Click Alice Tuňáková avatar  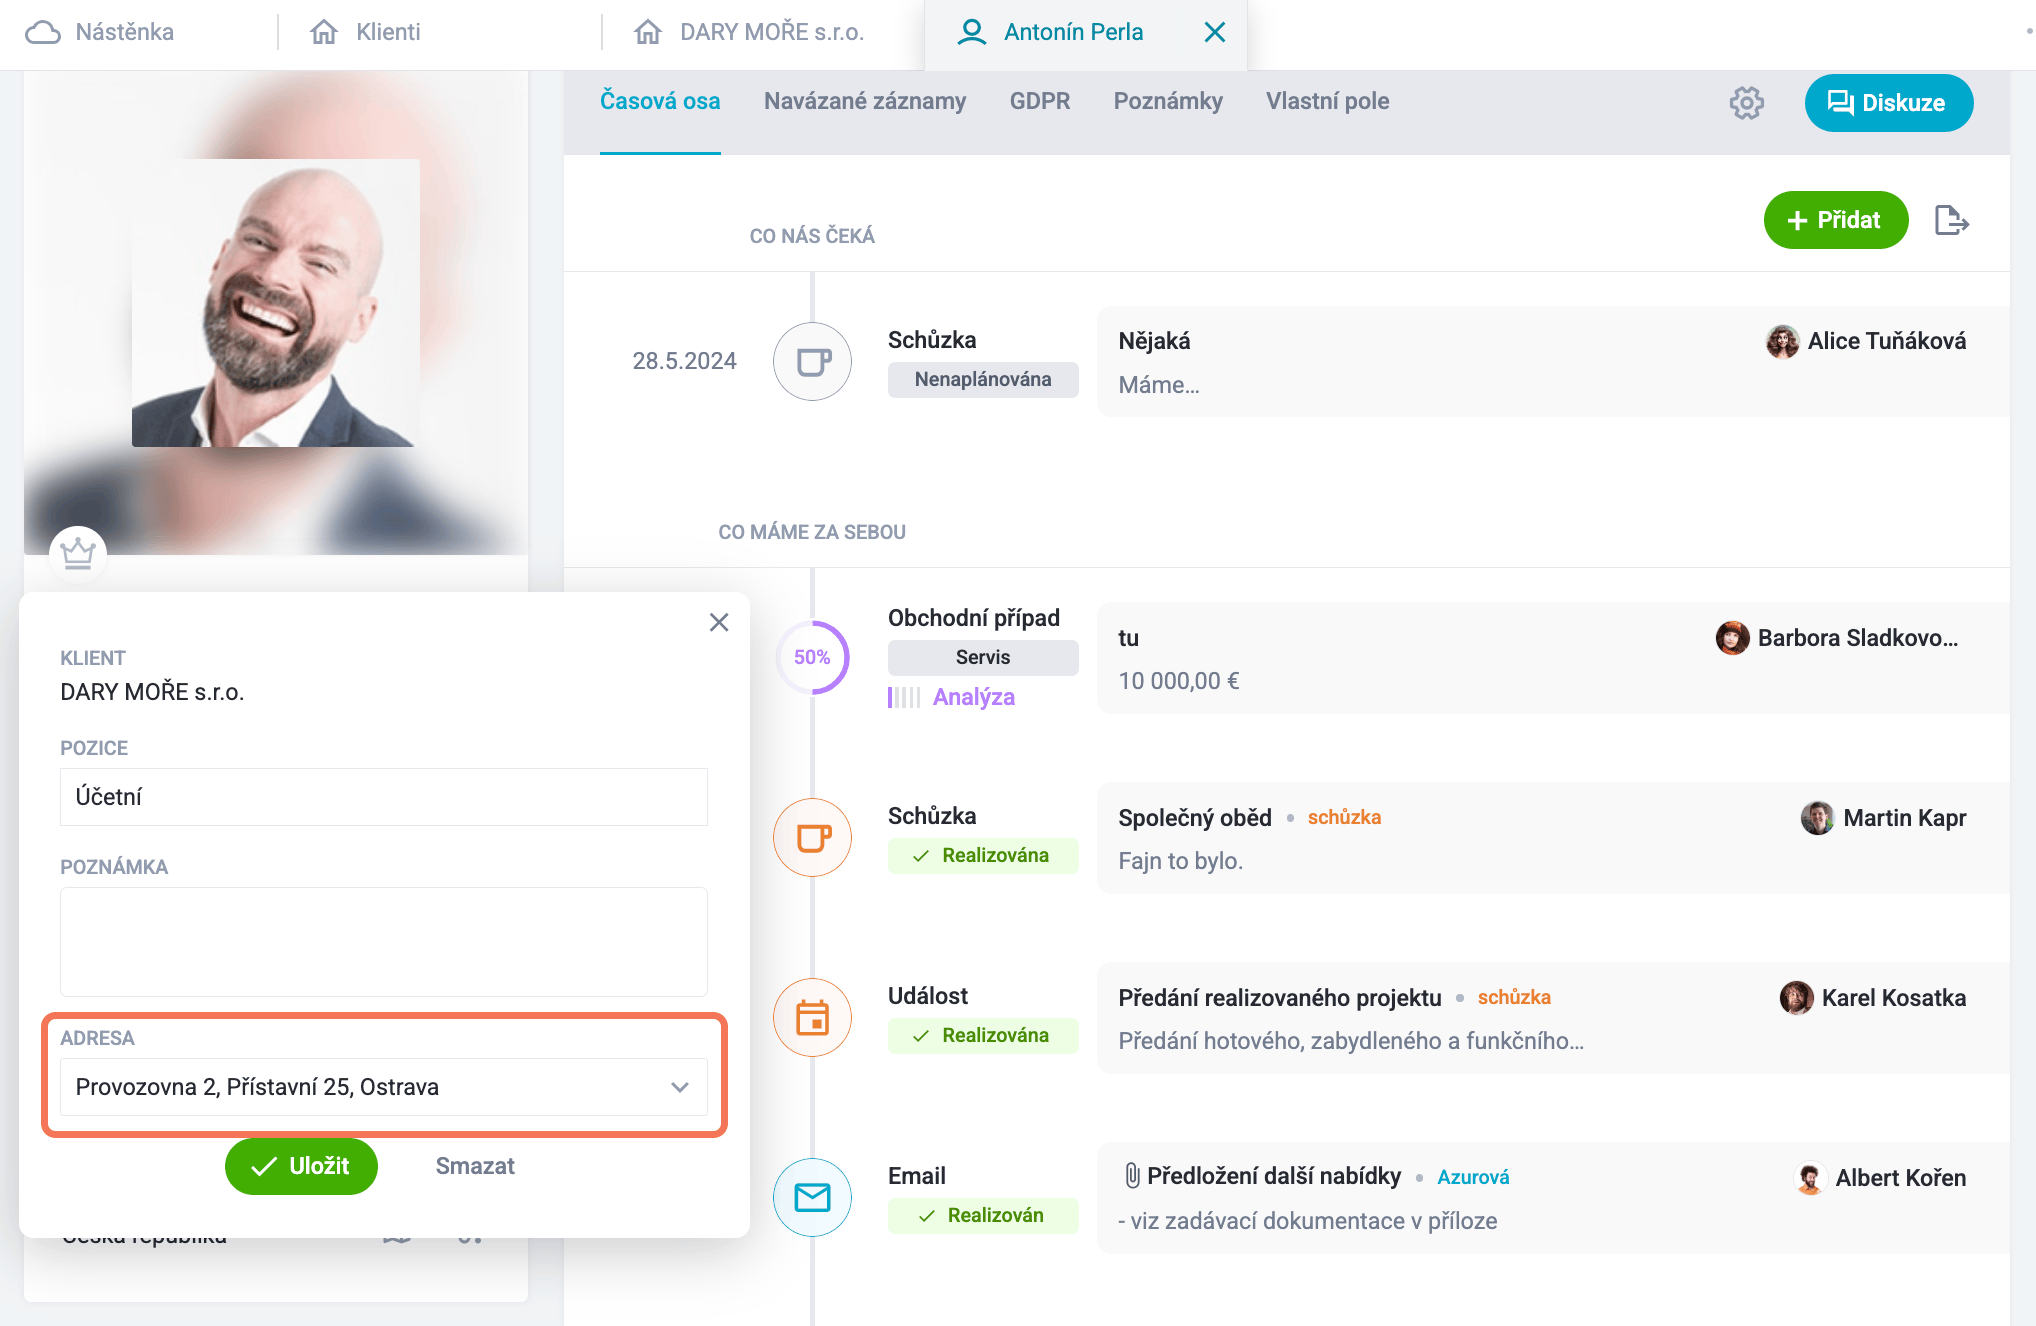coord(1782,341)
